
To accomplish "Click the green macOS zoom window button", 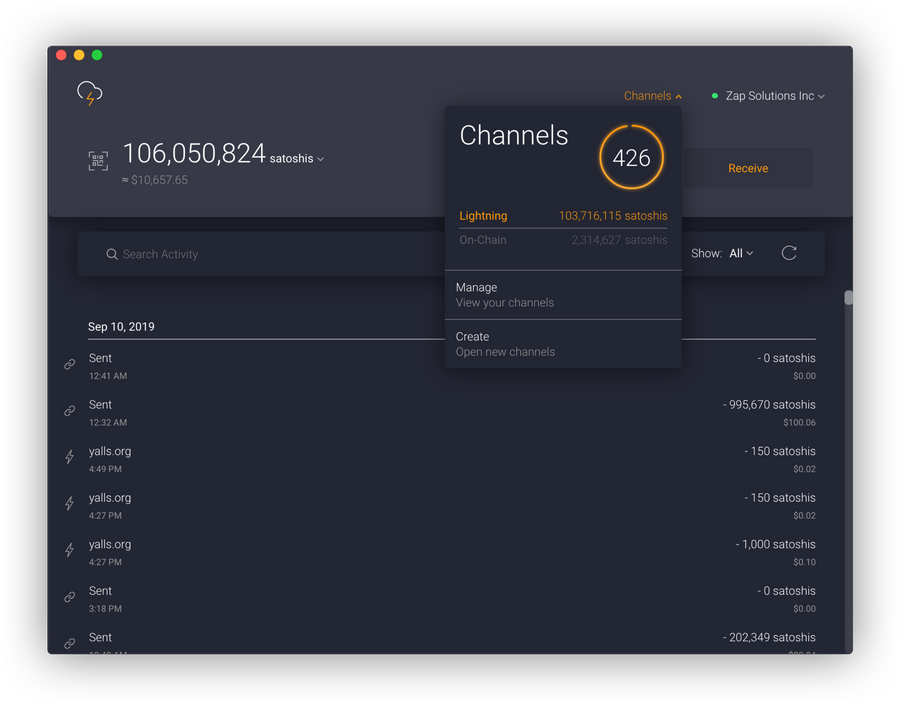I will coord(97,55).
